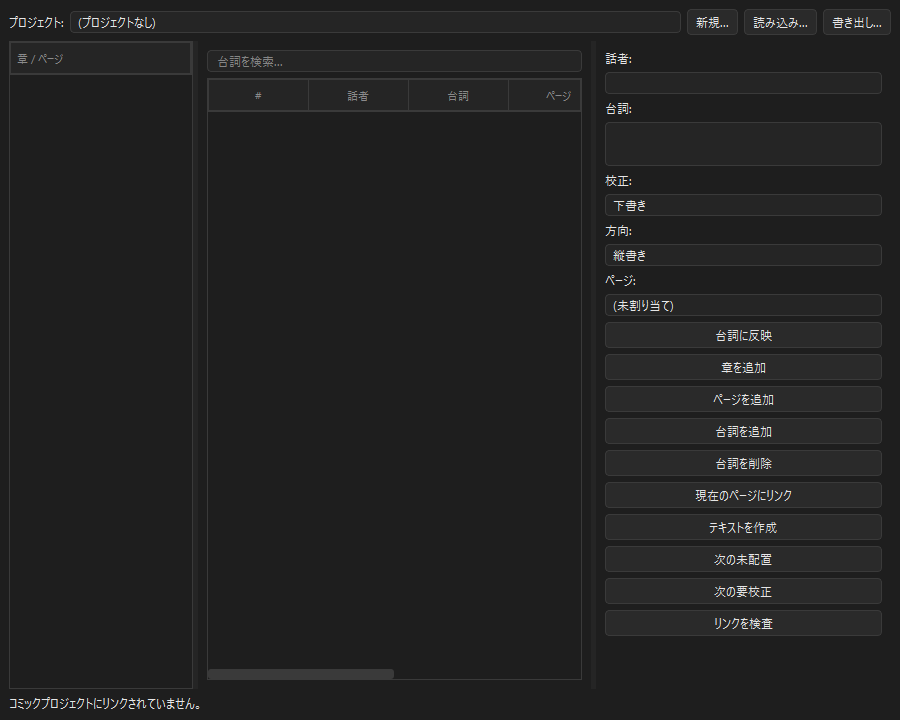Sort by the 話者 column header
900x720 pixels.
(358, 95)
